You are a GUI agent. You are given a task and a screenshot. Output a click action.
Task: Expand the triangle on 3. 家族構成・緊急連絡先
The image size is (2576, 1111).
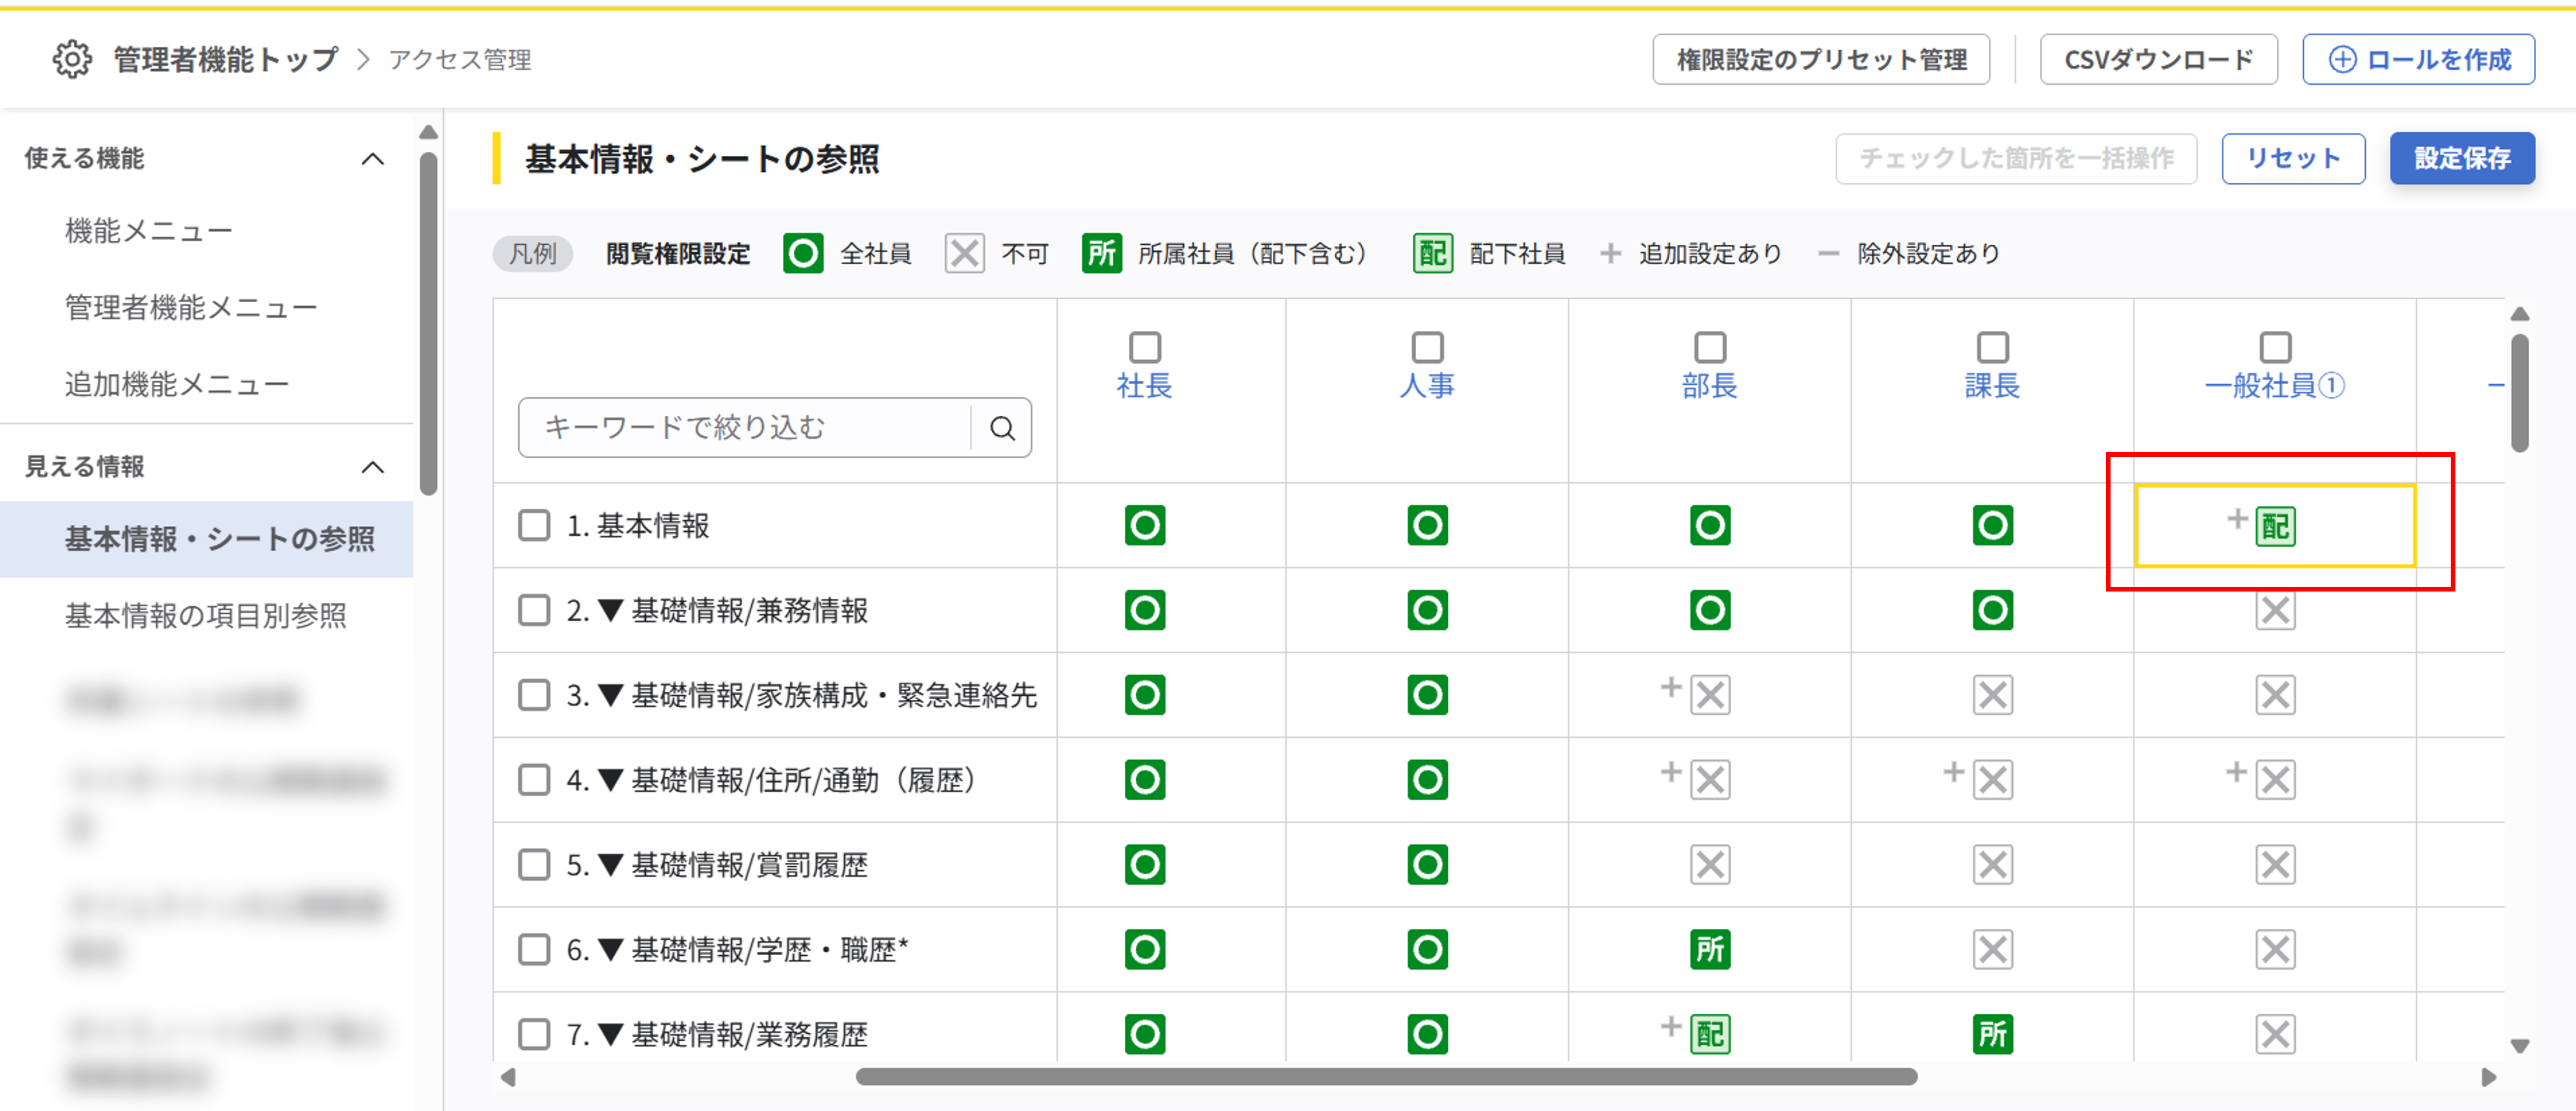click(610, 695)
